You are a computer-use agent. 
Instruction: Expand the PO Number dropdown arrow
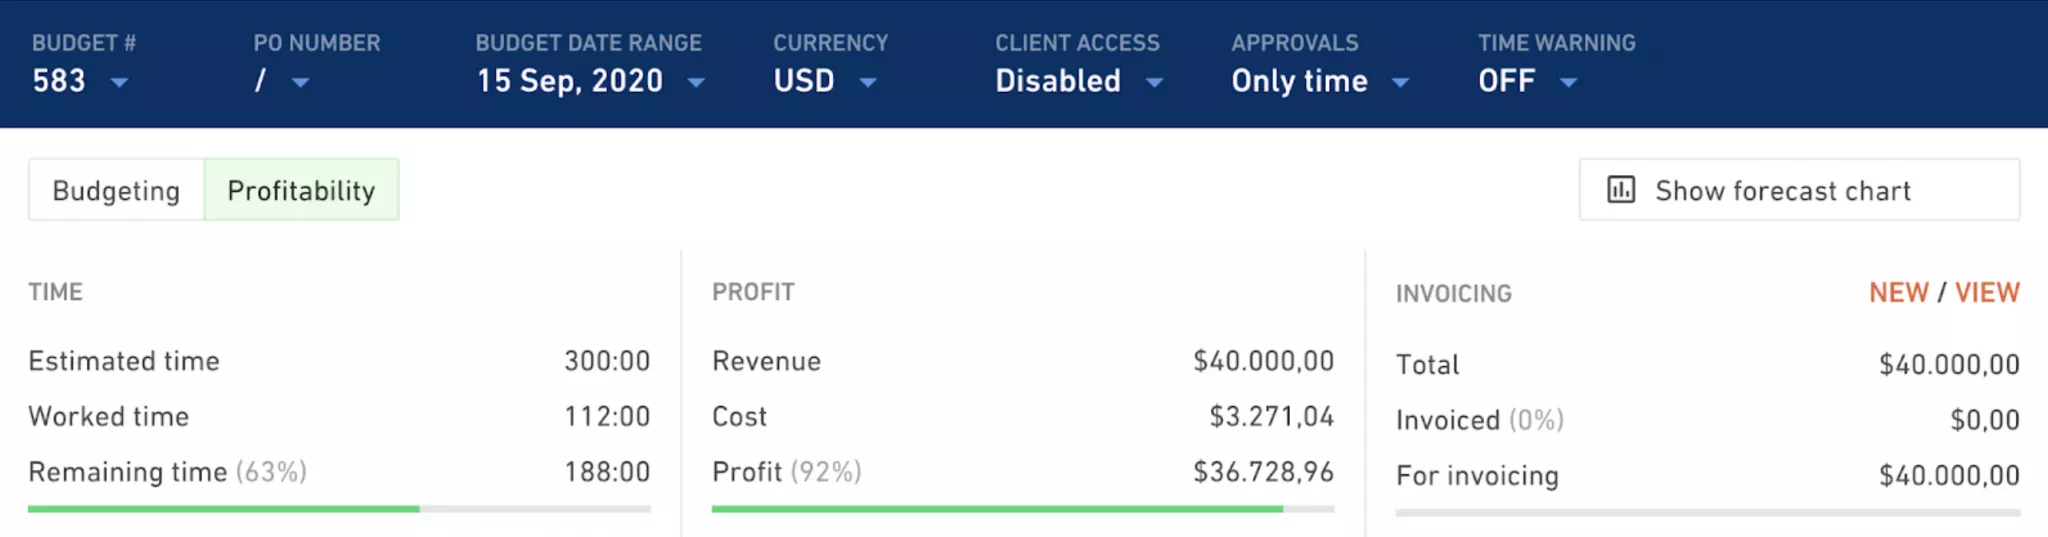300,82
